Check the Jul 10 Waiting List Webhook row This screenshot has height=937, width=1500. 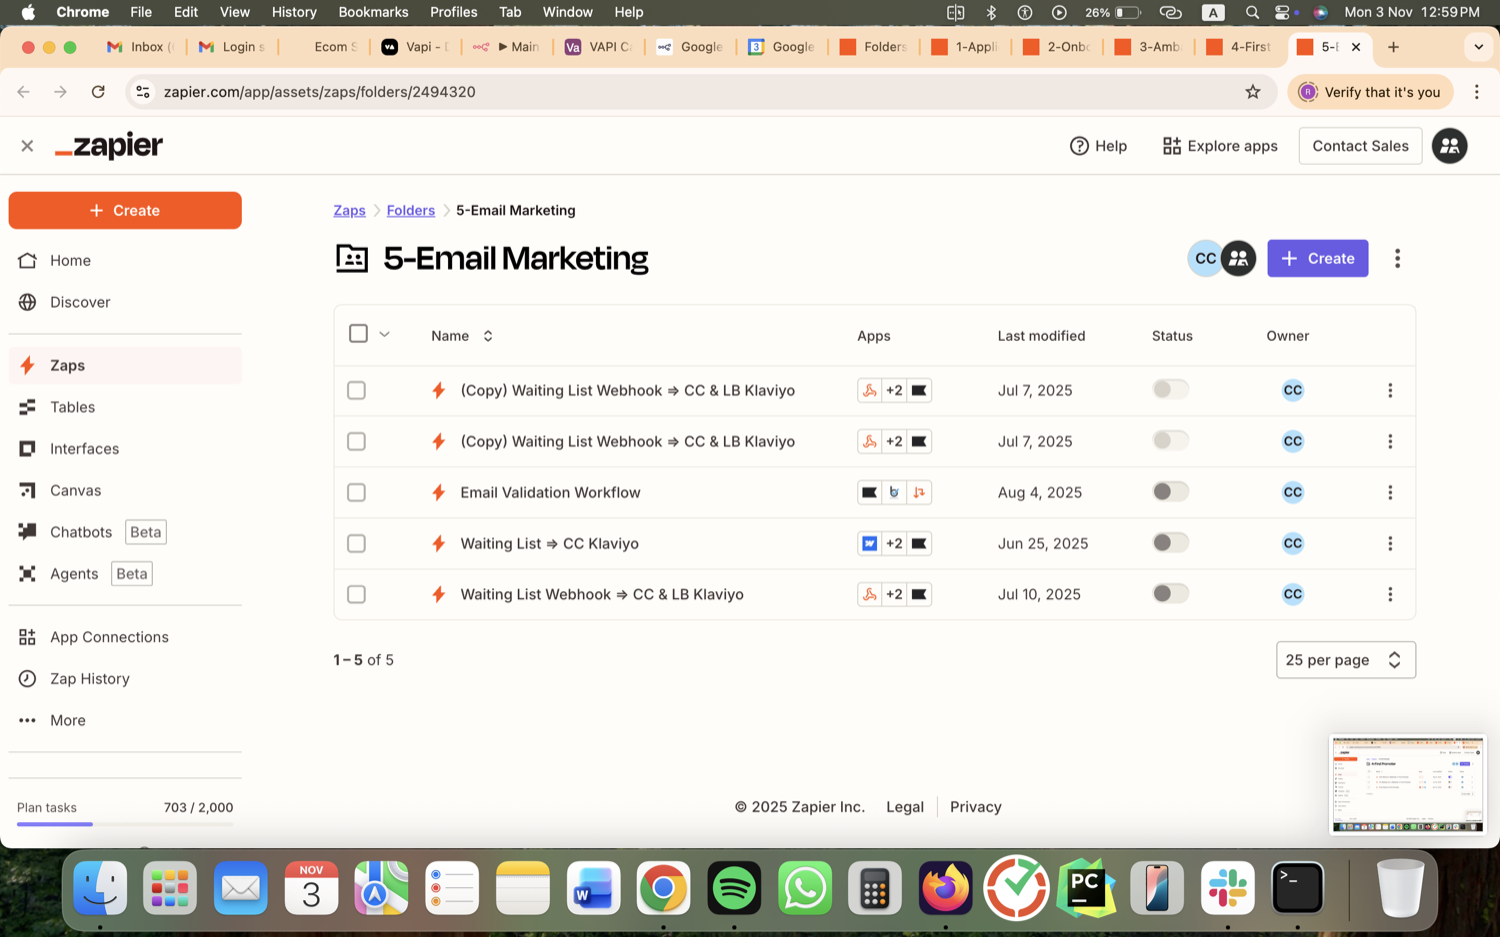(356, 594)
